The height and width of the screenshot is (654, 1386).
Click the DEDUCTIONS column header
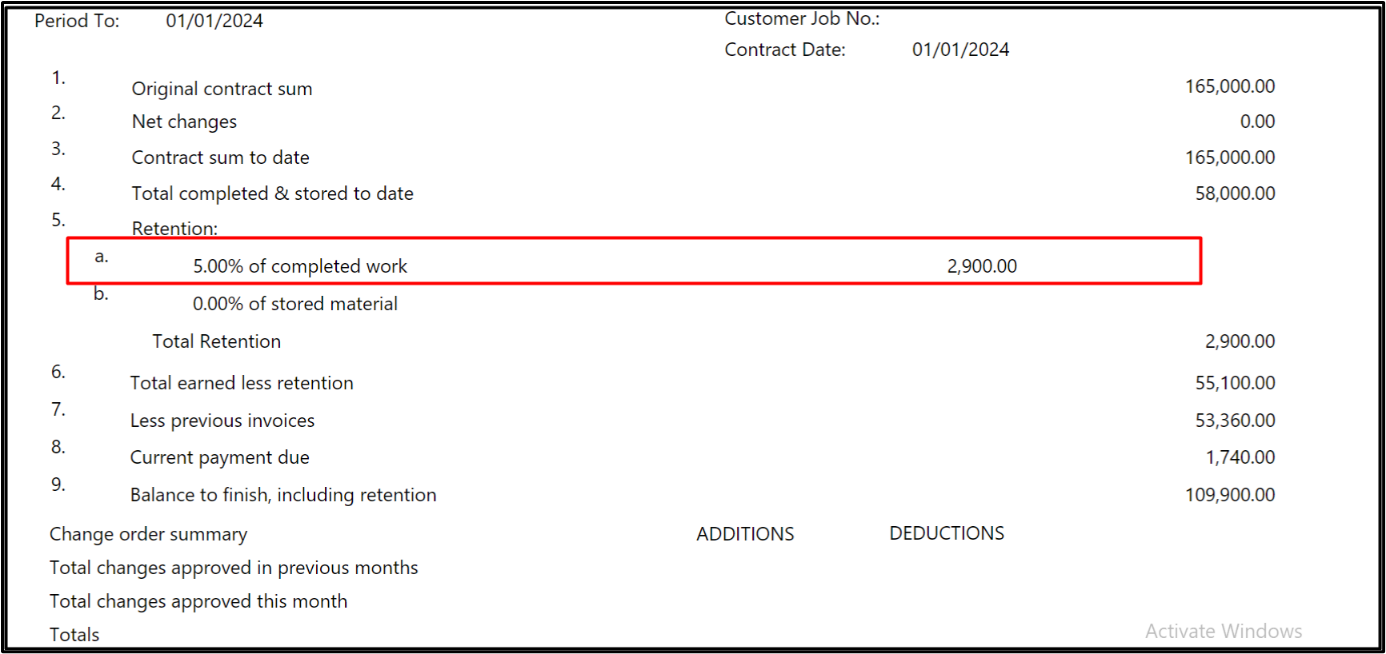[947, 534]
